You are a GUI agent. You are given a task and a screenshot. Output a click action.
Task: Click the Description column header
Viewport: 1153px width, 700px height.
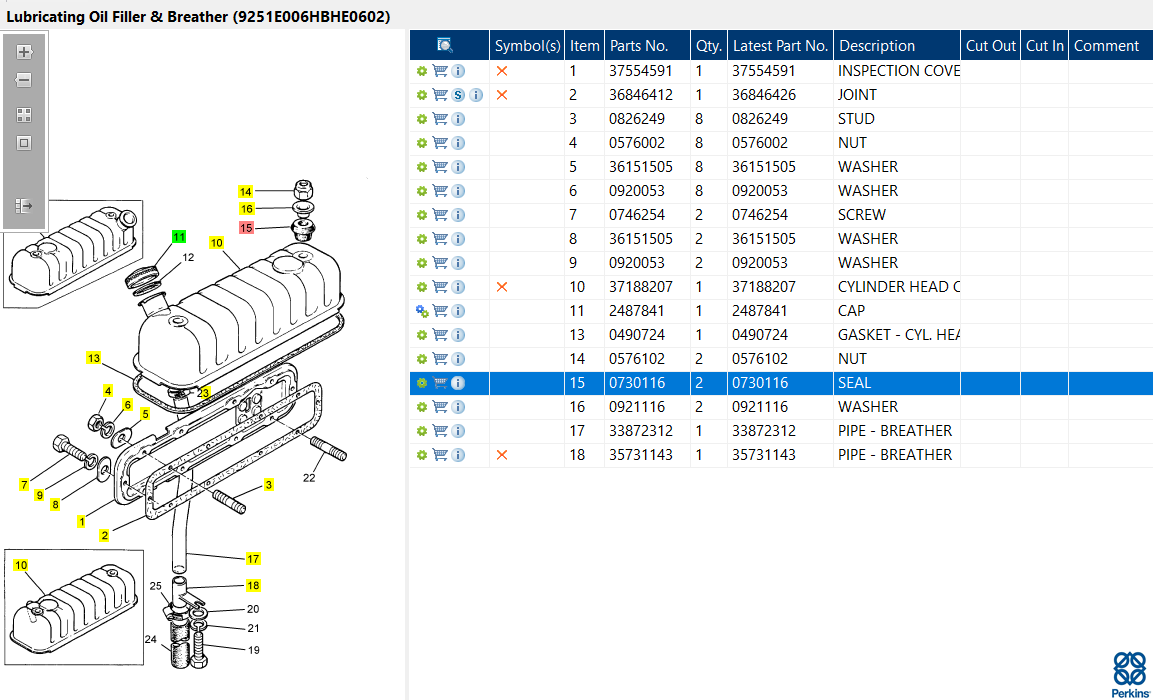pyautogui.click(x=877, y=45)
